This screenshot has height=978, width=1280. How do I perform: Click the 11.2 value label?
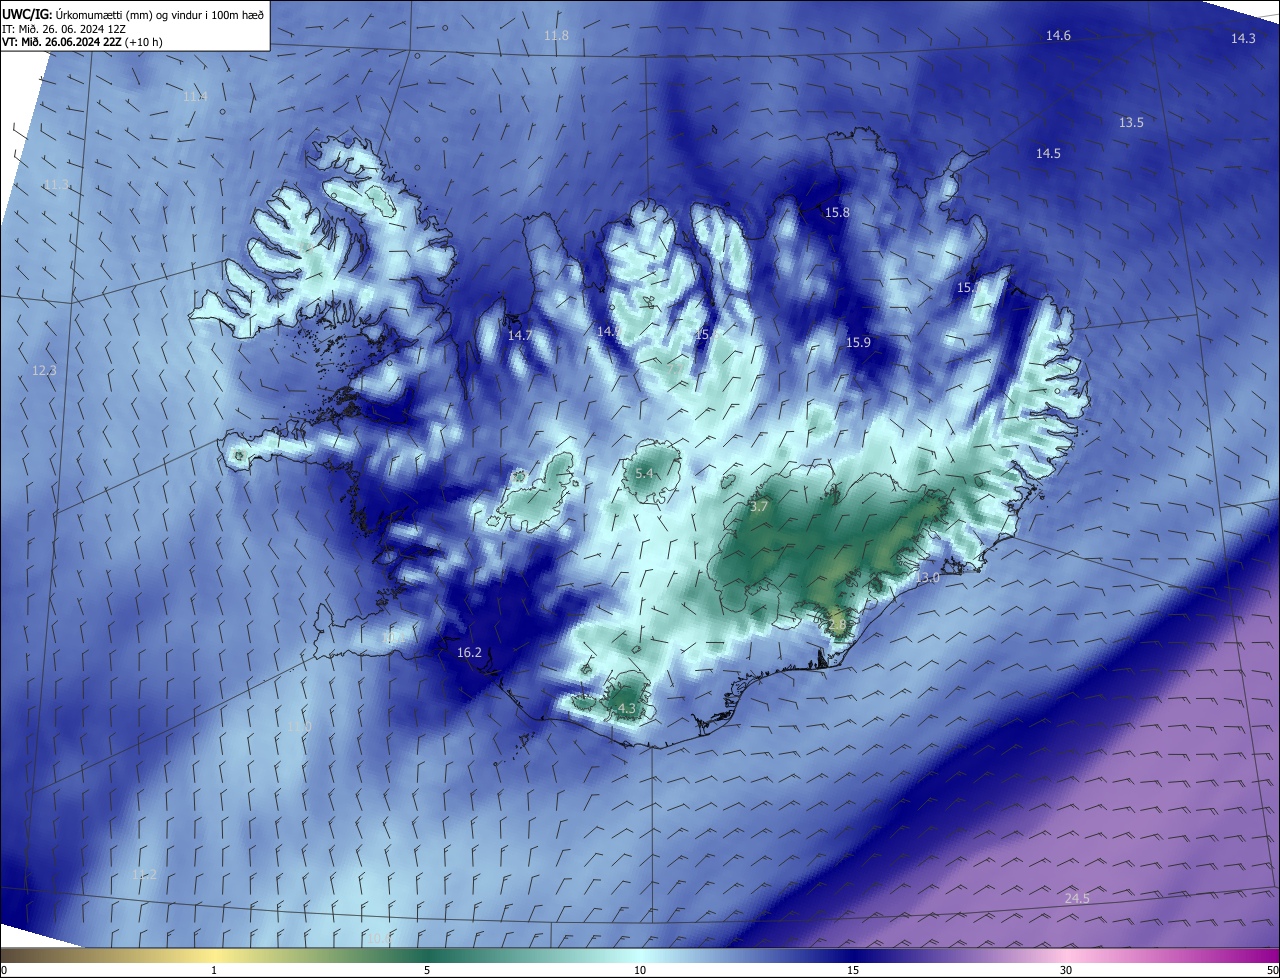coord(145,875)
